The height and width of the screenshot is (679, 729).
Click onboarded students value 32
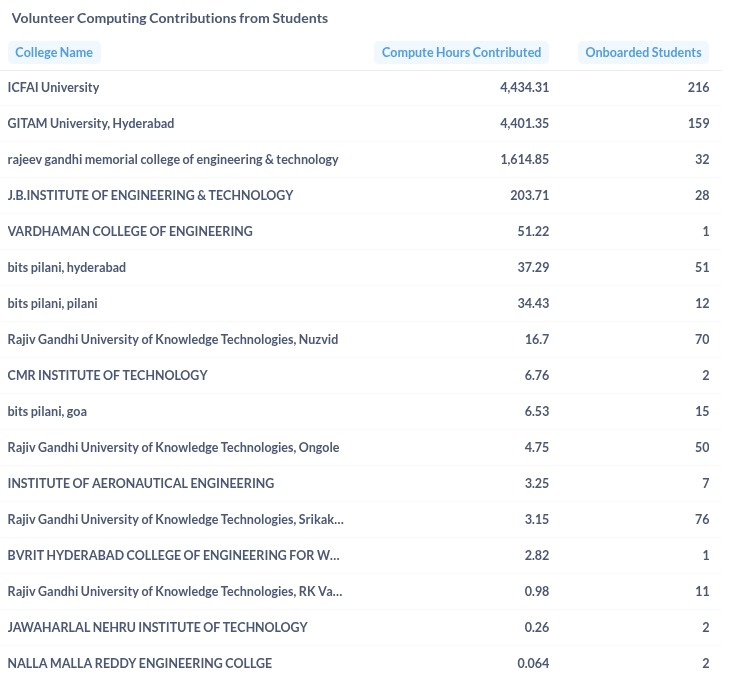tap(702, 160)
